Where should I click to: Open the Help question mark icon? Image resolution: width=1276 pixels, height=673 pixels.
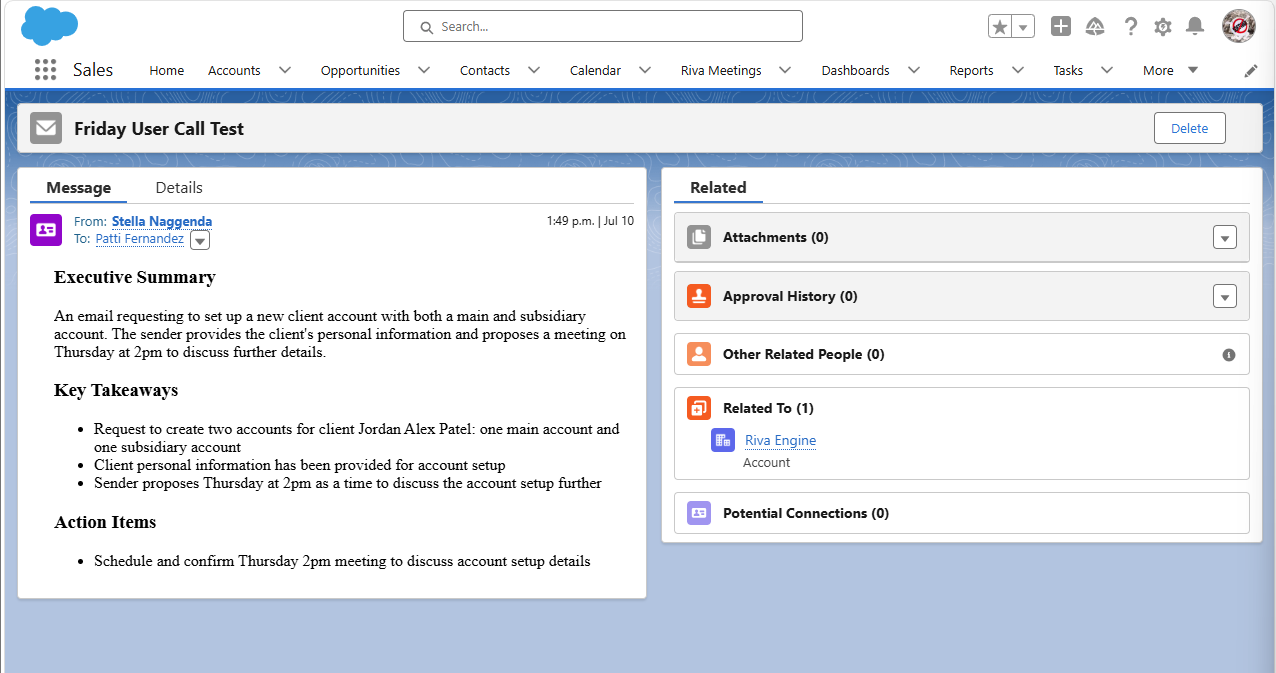[x=1130, y=27]
